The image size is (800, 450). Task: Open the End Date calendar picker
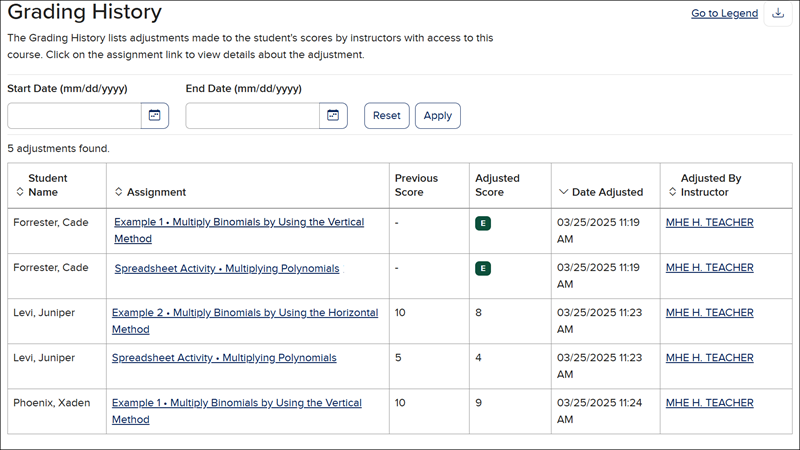point(333,115)
